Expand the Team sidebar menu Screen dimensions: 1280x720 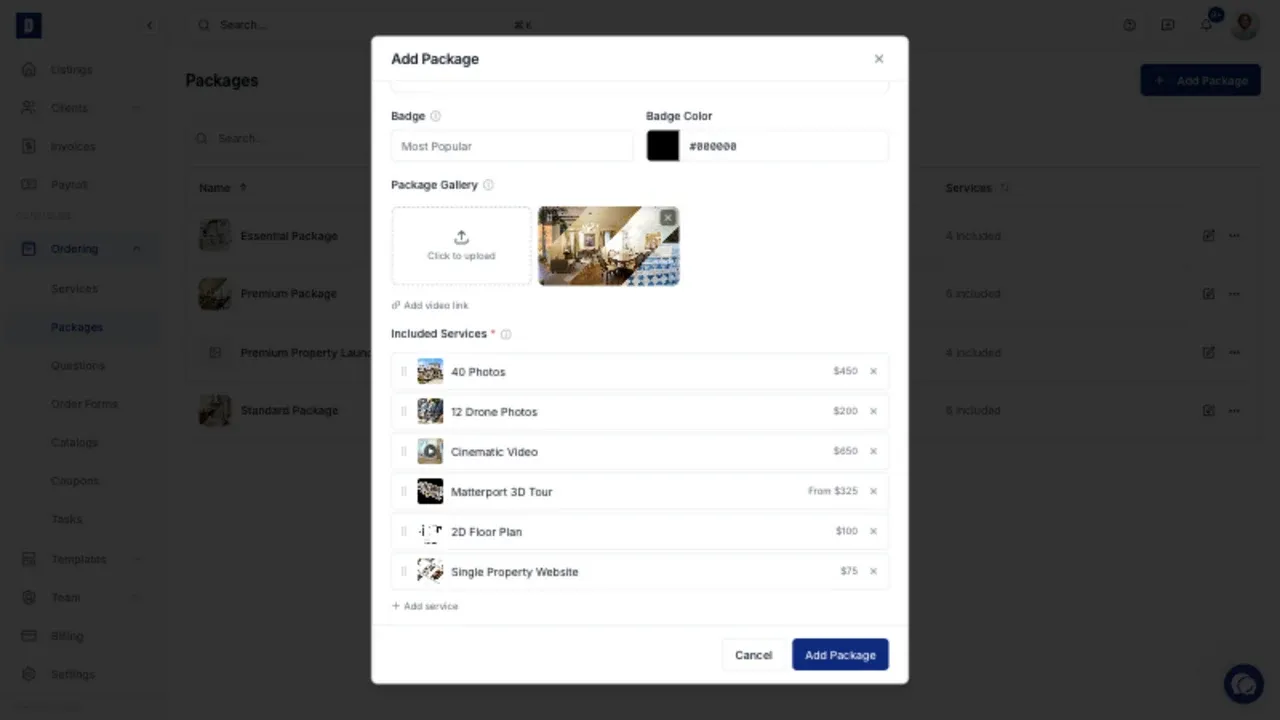point(83,598)
